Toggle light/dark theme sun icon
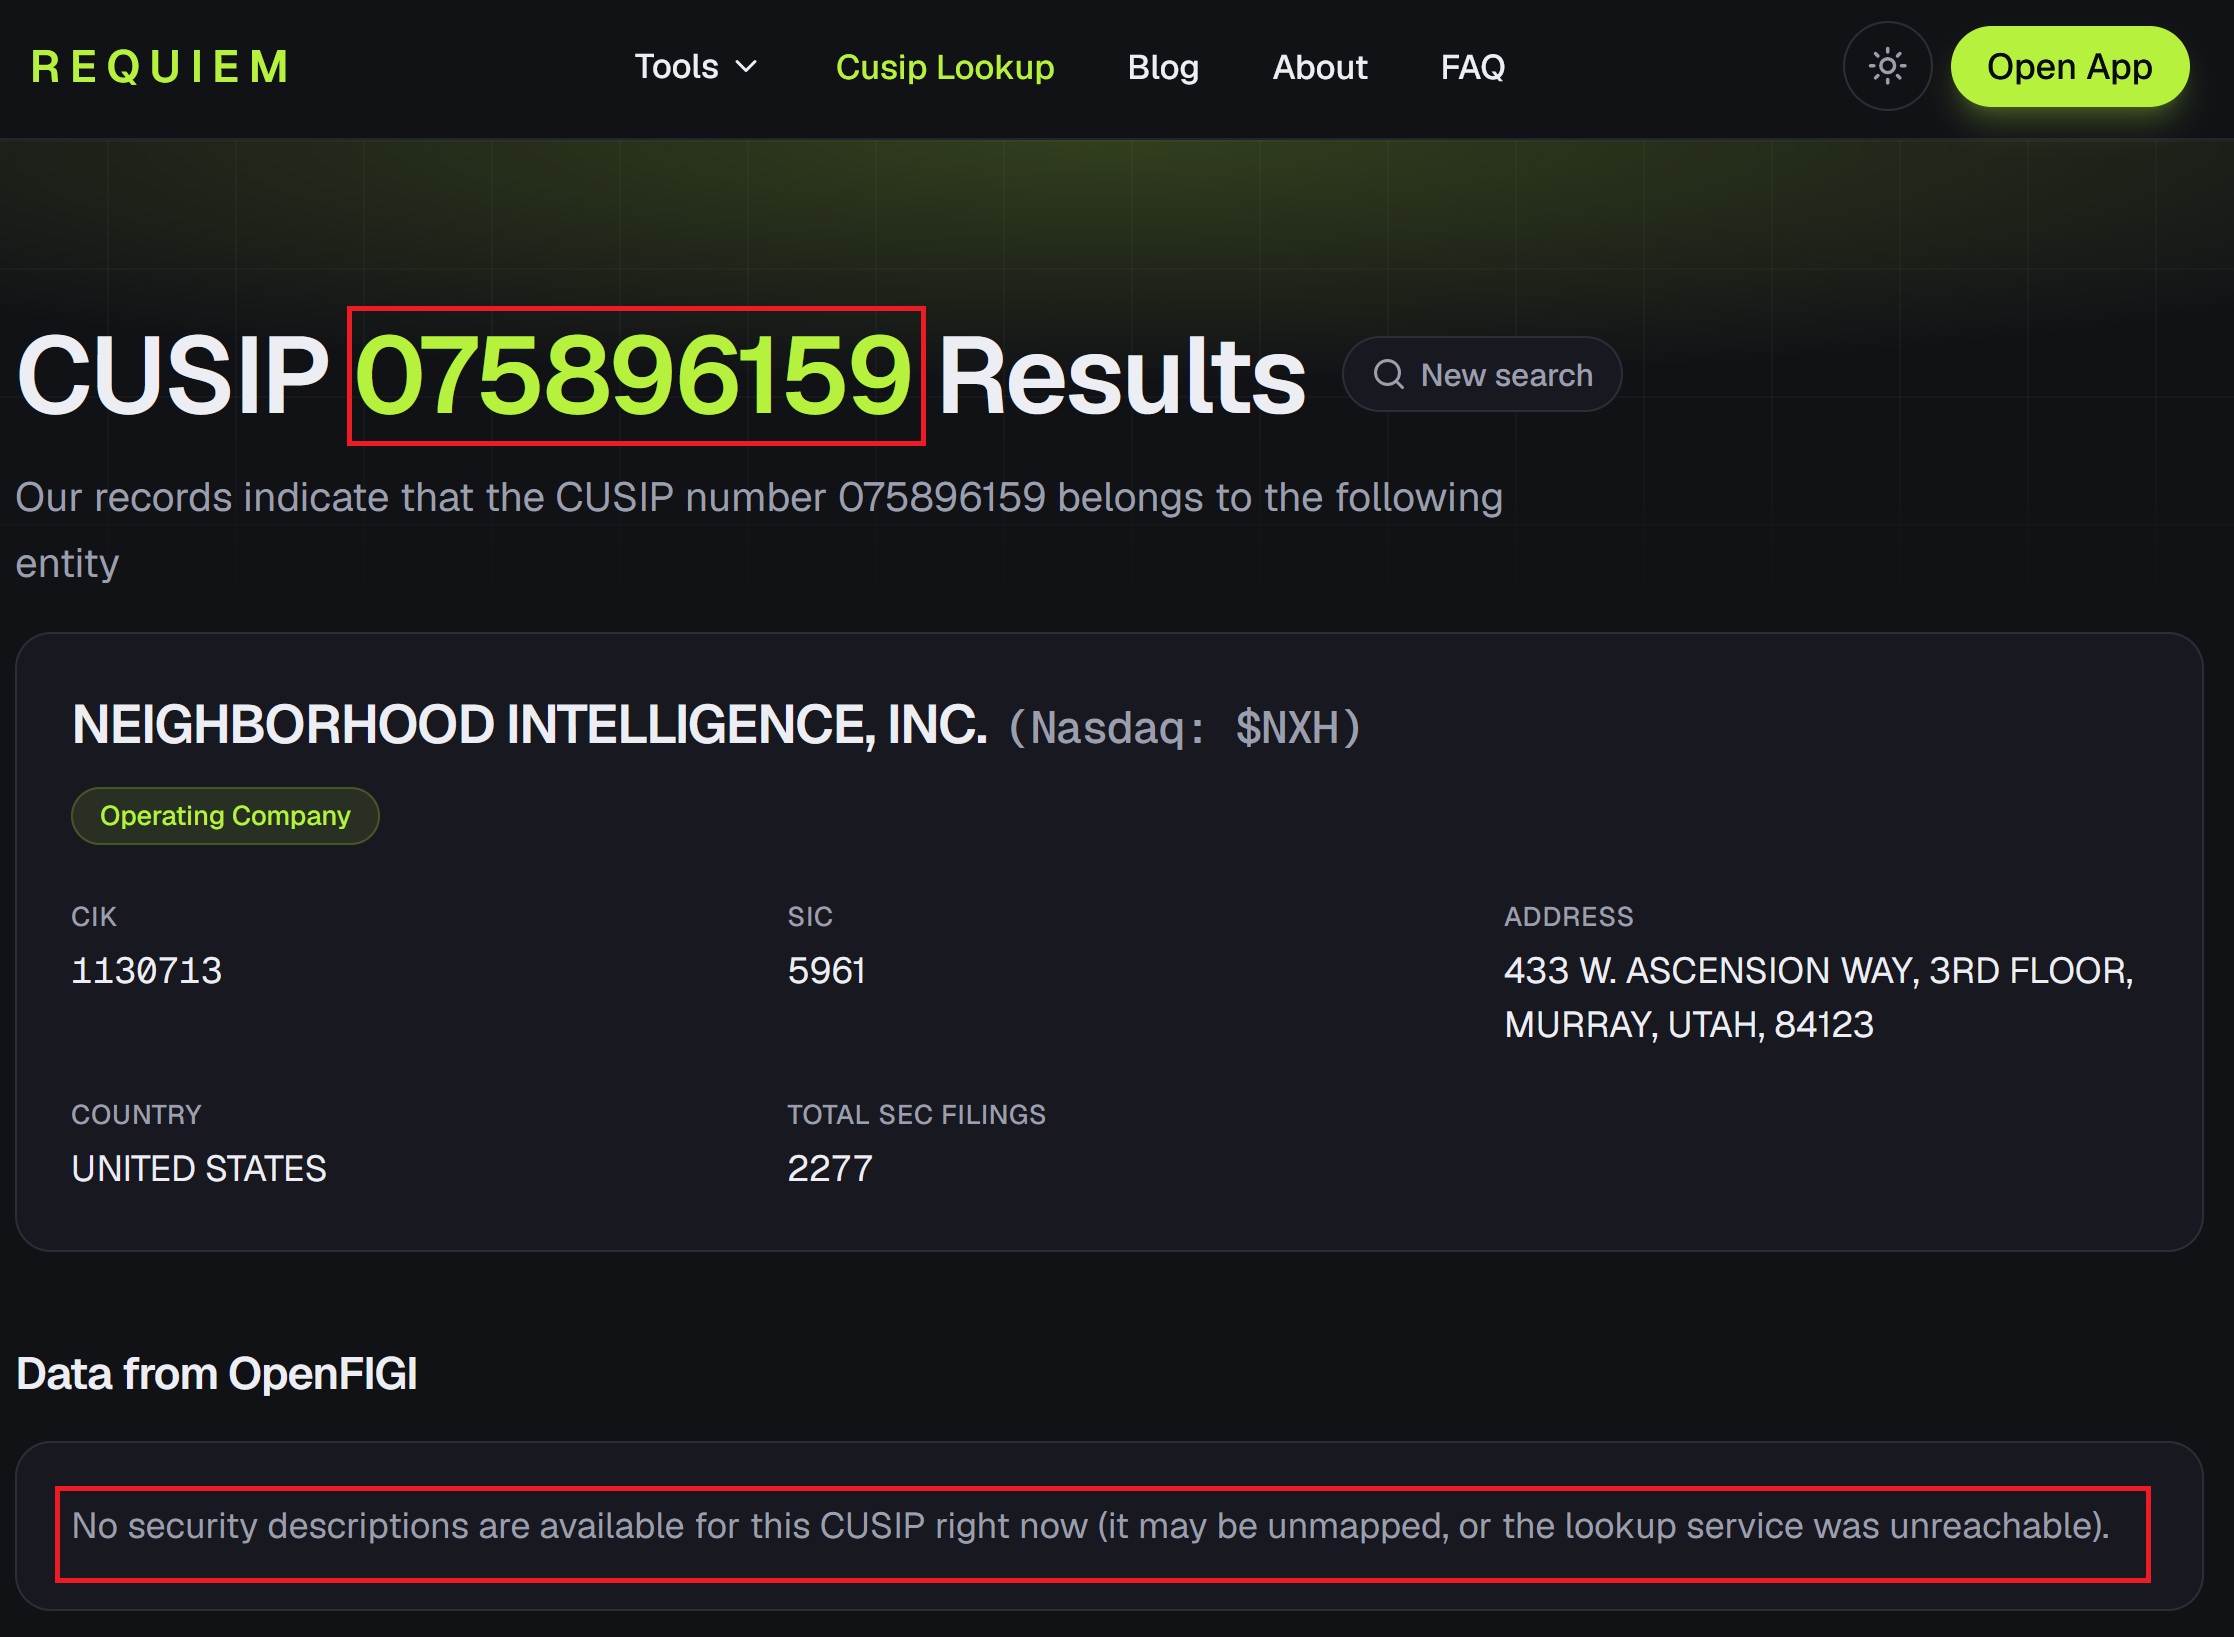The width and height of the screenshot is (2234, 1637). point(1887,67)
